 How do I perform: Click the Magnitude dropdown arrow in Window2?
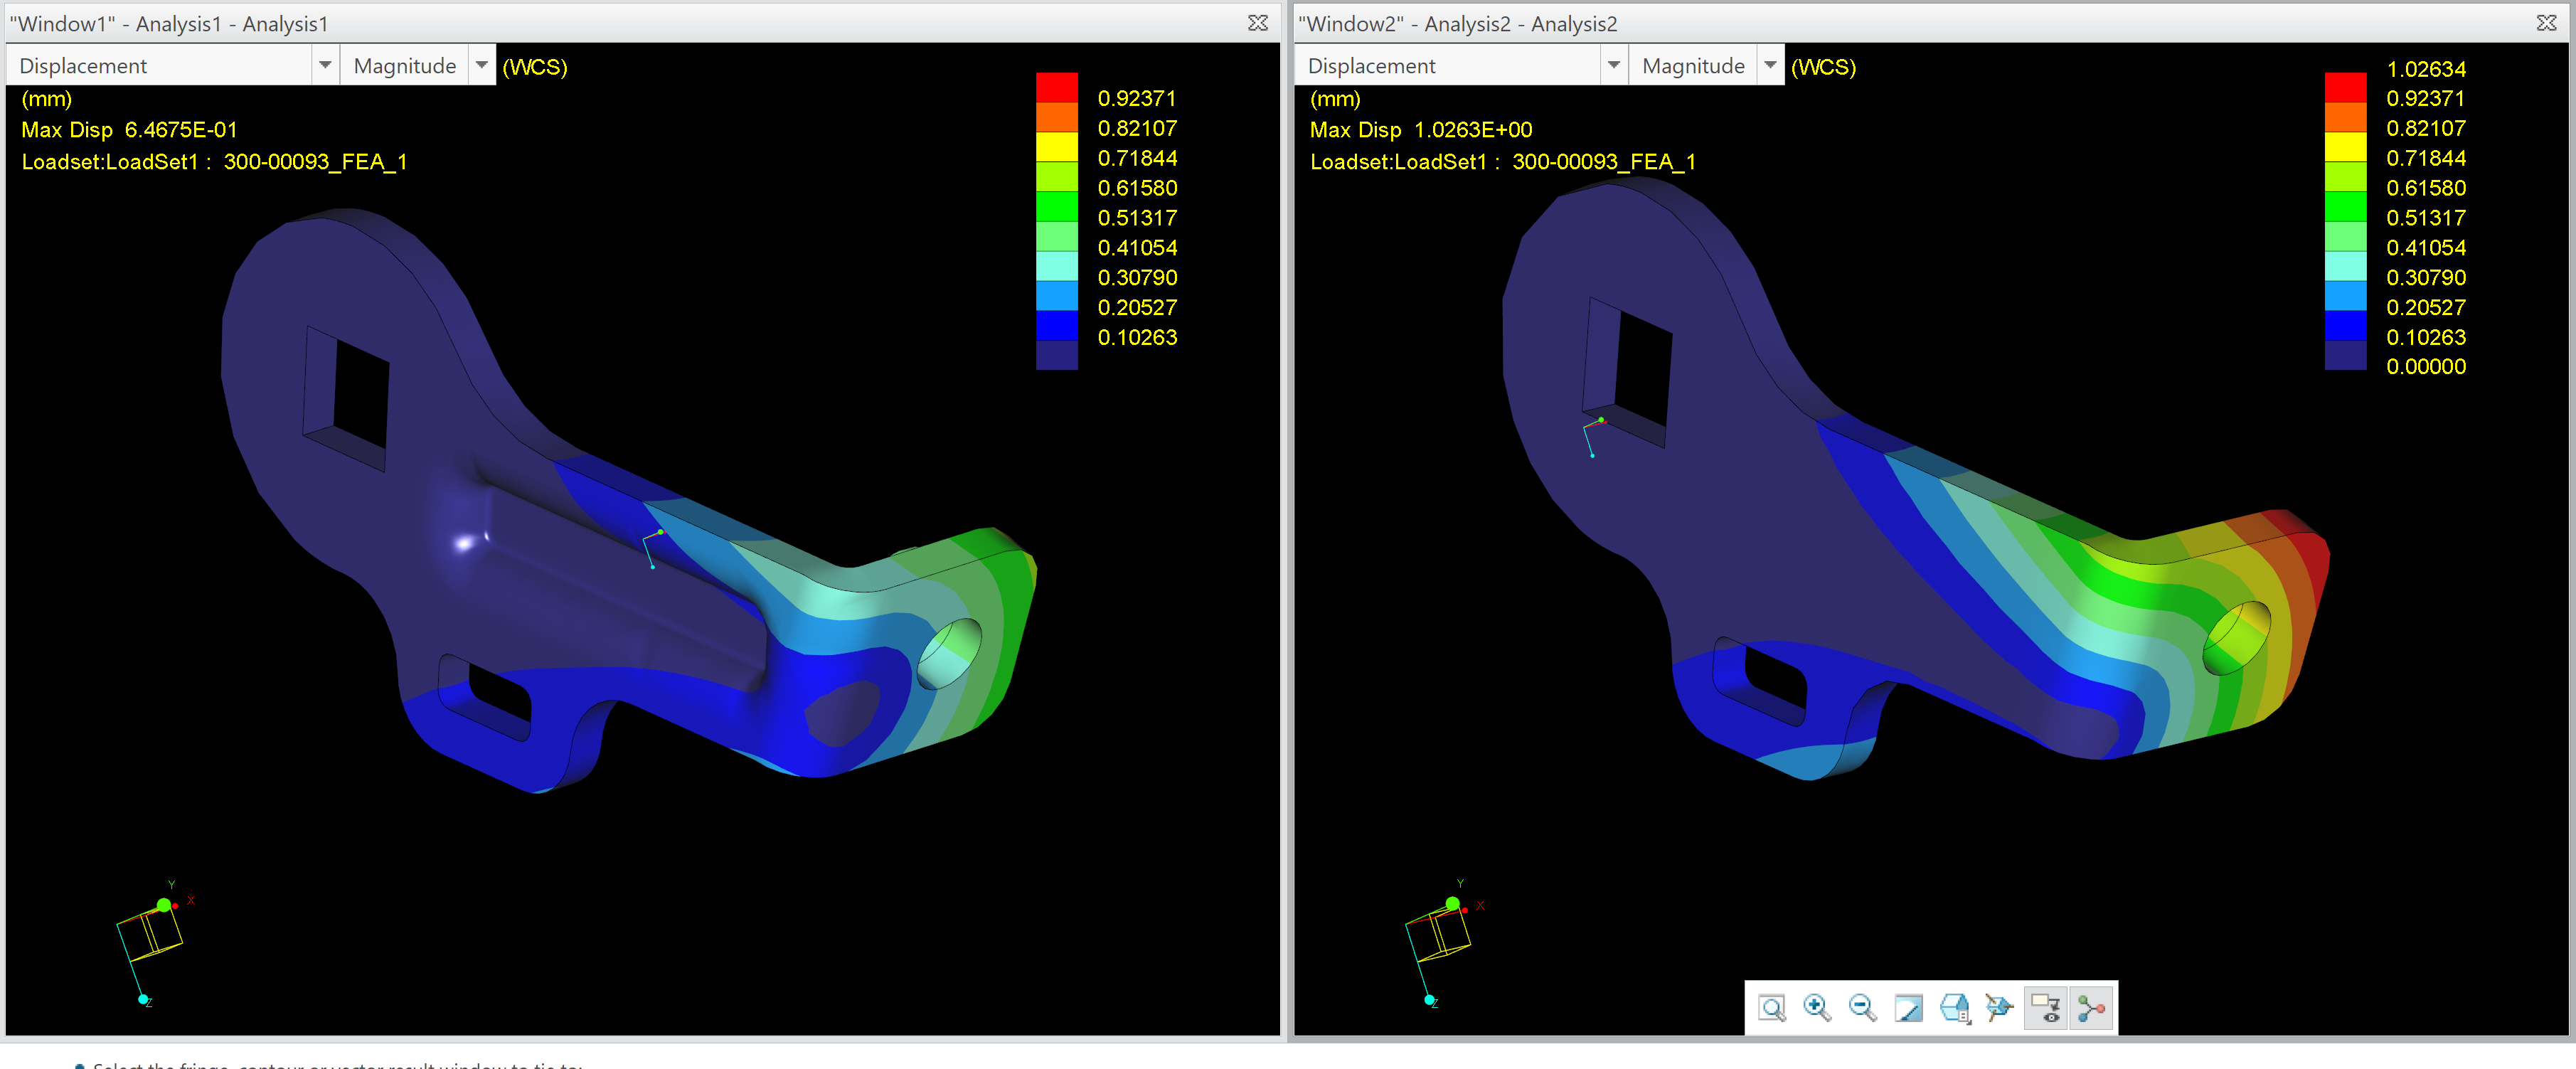(x=1769, y=66)
